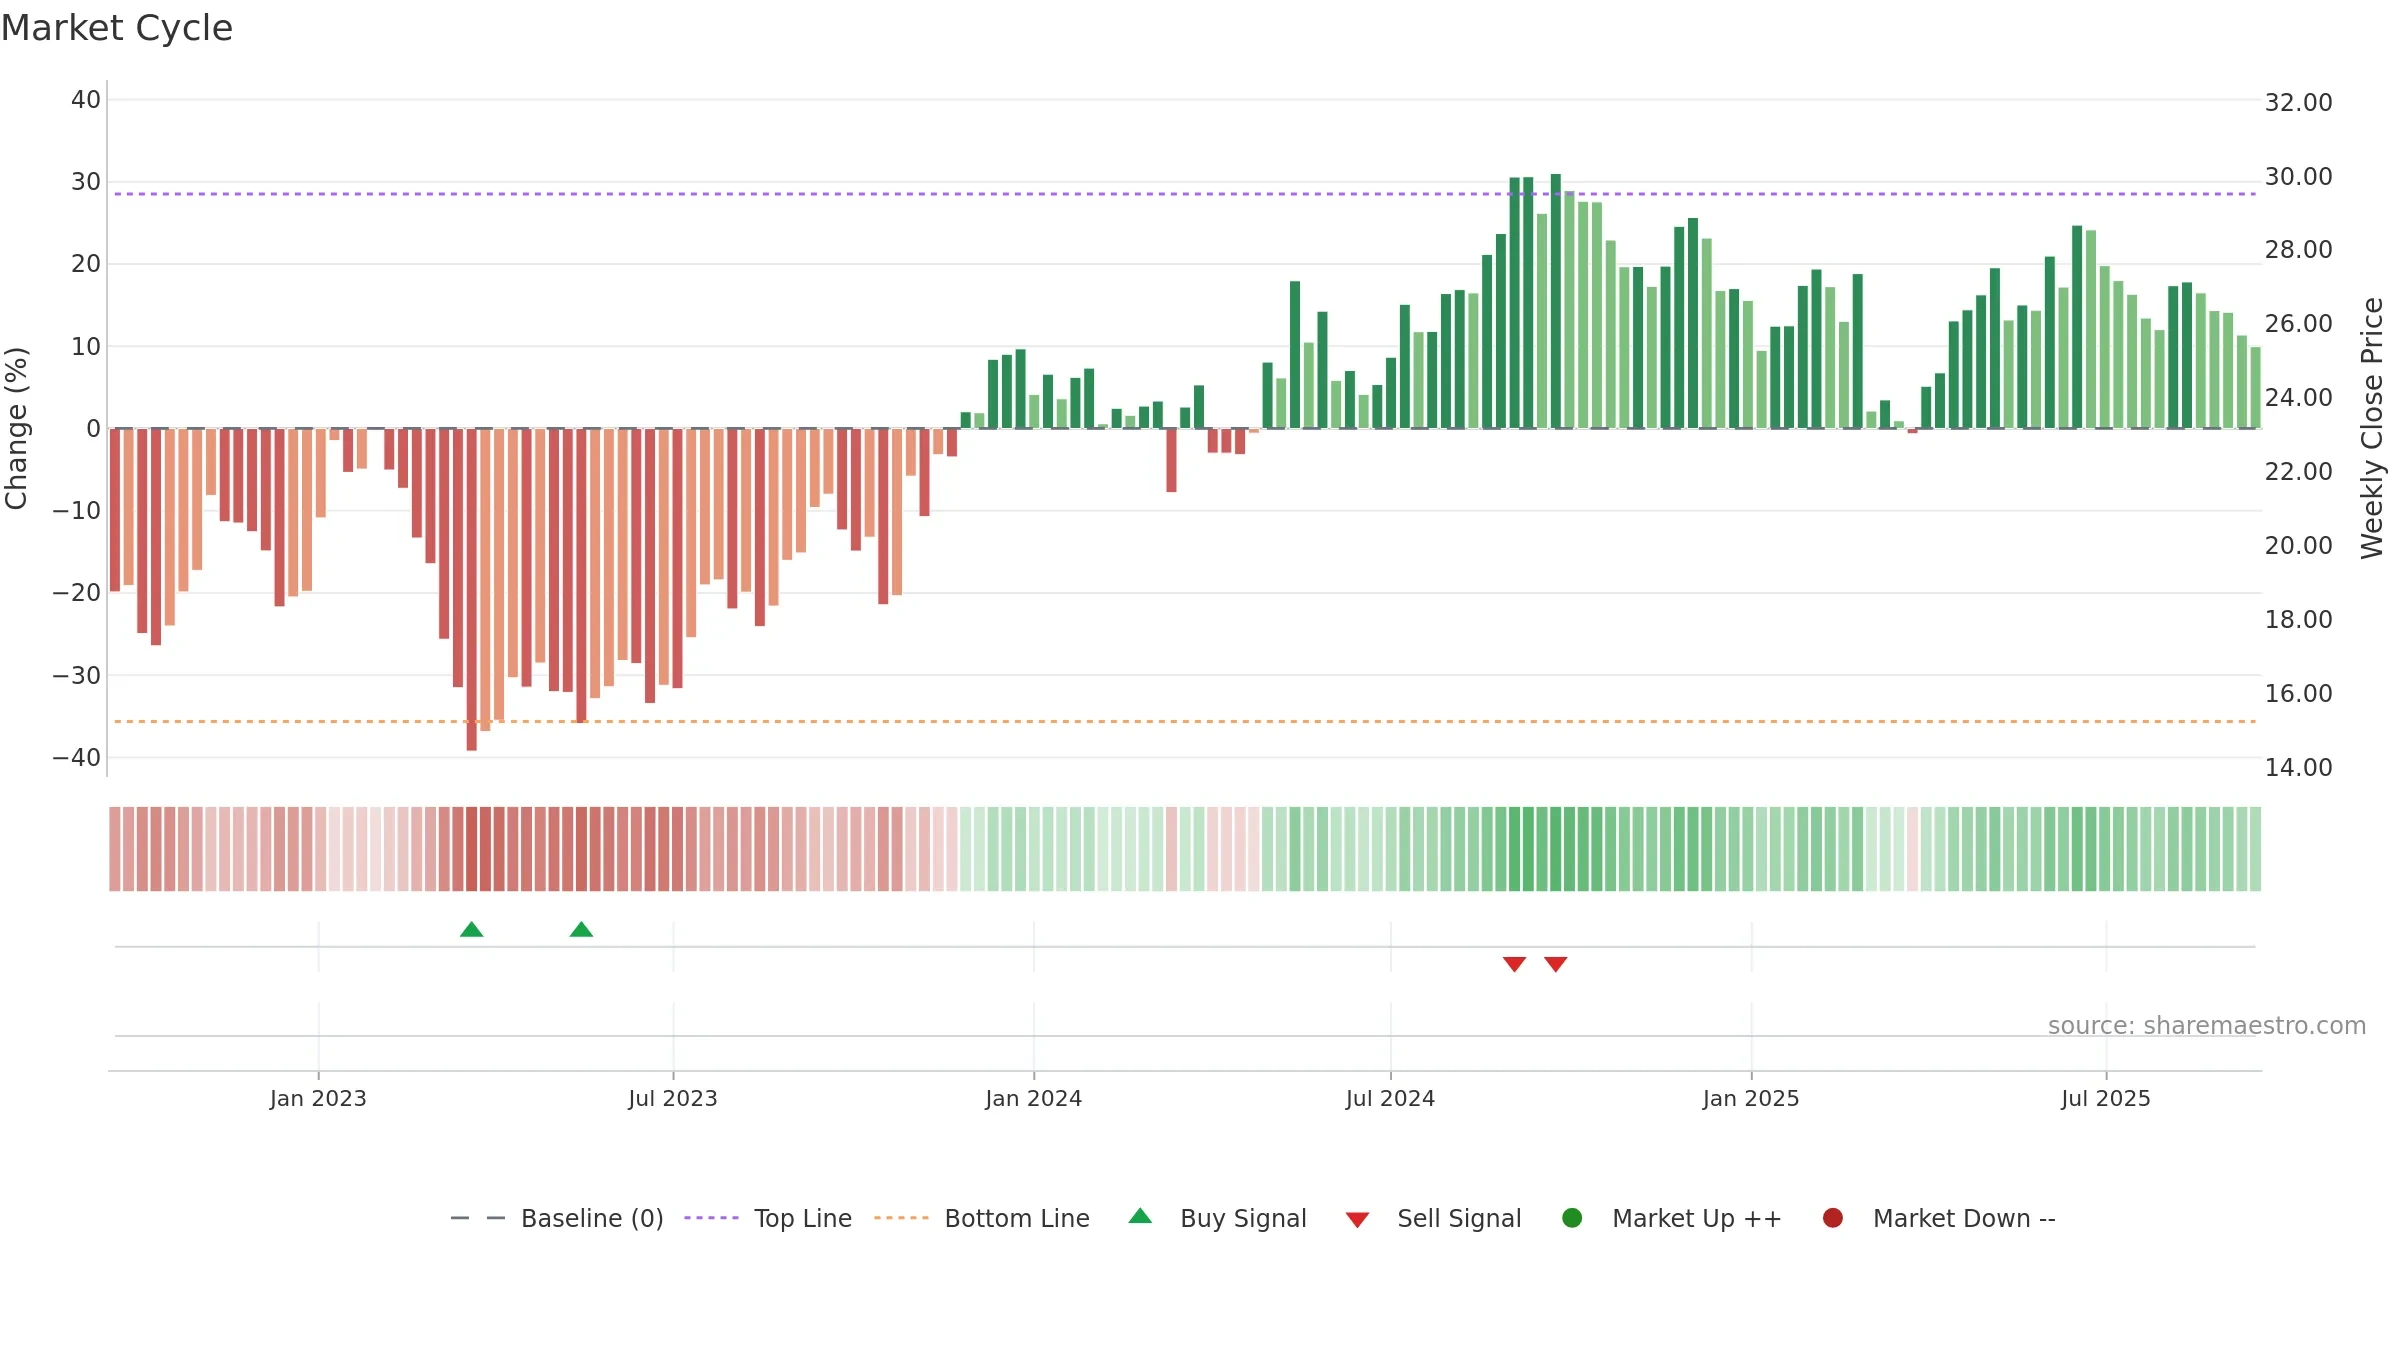Click the tallest green bar above 30 percent

pyautogui.click(x=1555, y=301)
